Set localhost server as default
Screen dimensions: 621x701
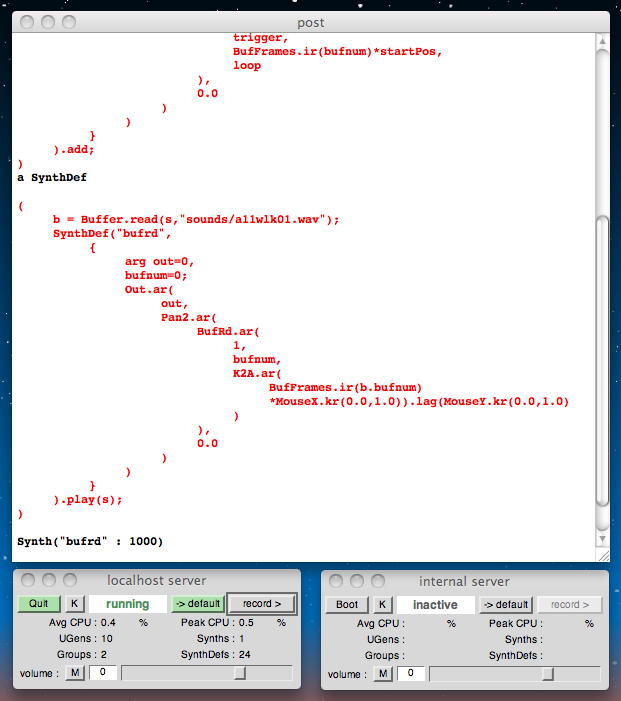(x=198, y=604)
